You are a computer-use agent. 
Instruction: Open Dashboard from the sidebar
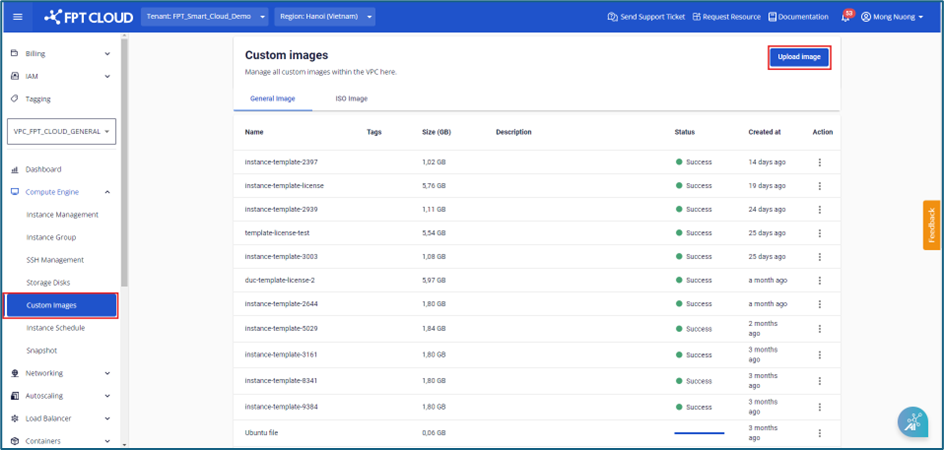click(x=43, y=169)
